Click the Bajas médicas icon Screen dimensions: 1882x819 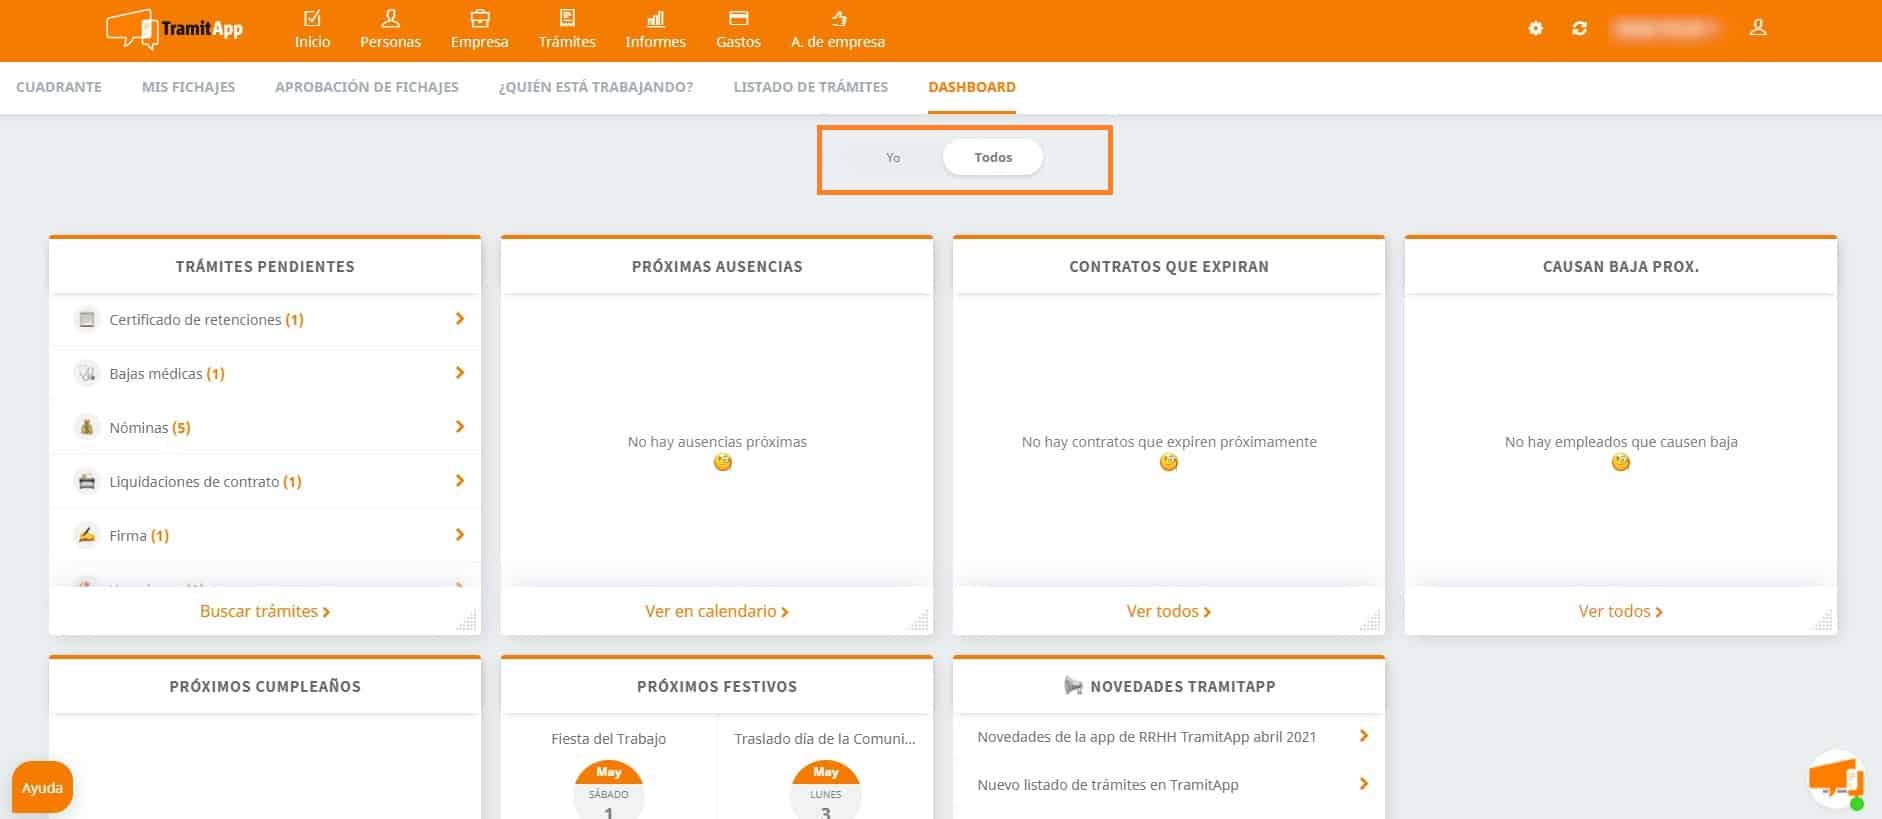[87, 373]
